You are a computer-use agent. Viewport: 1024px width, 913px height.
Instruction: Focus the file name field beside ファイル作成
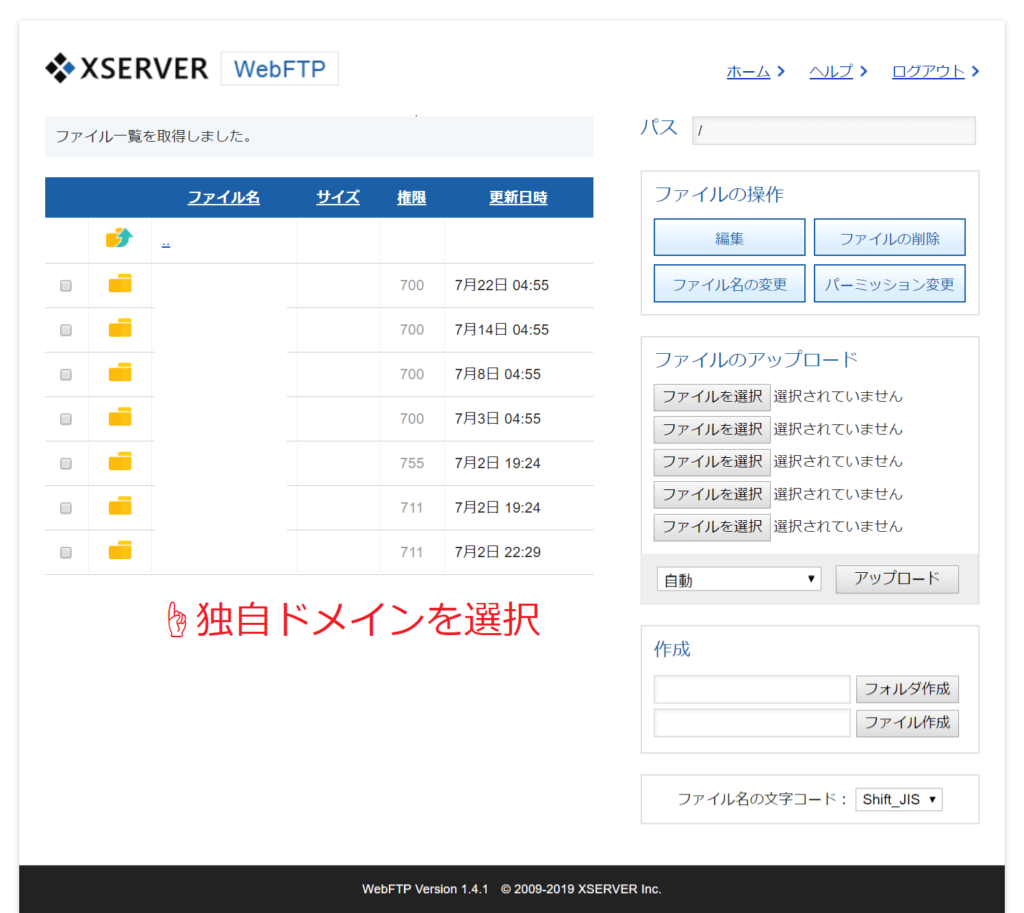click(752, 723)
